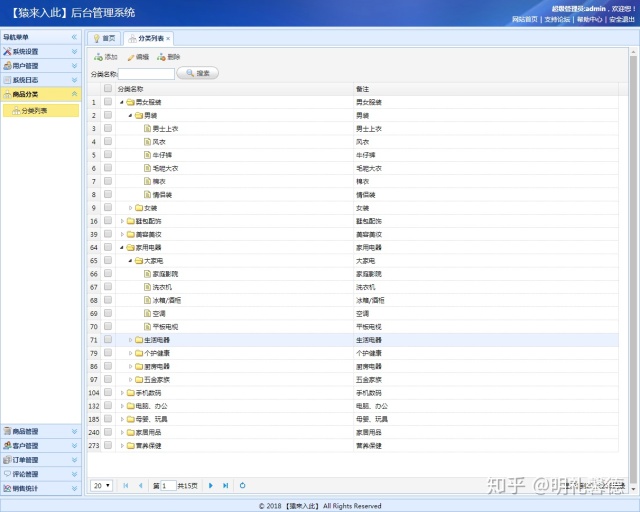The image size is (640, 512).
Task: Click the folder icon of 家居用品
Action: (x=131, y=432)
